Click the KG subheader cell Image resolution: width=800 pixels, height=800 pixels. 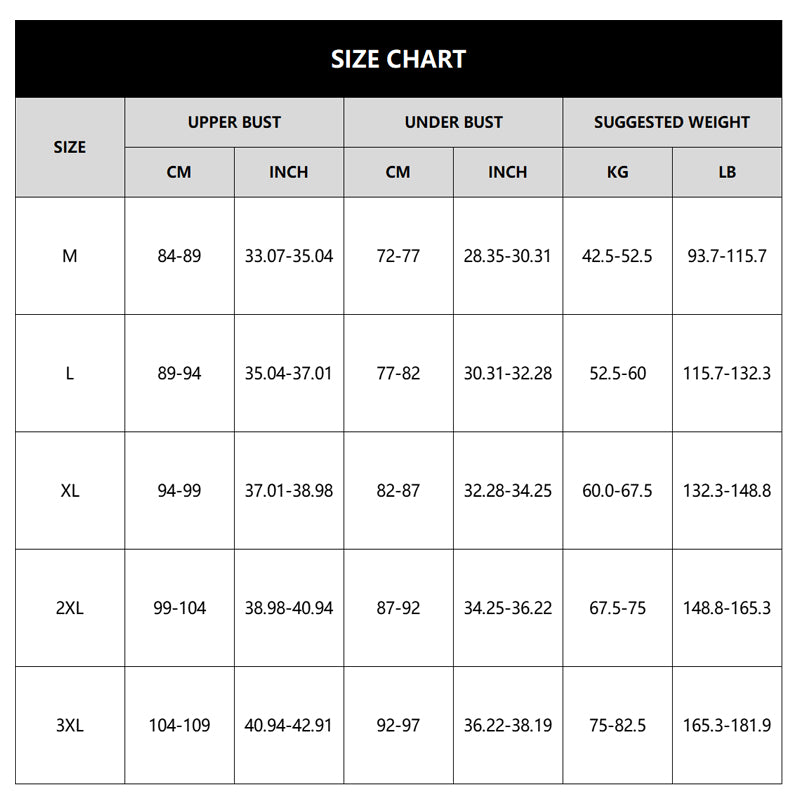point(617,172)
